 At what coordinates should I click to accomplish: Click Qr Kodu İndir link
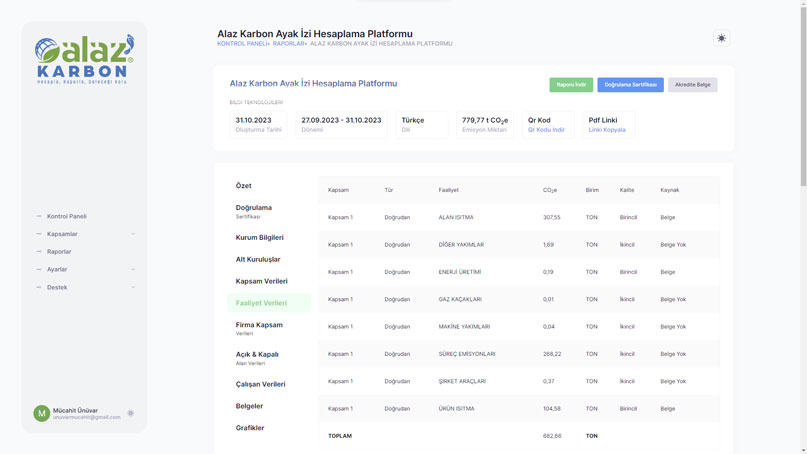tap(546, 130)
